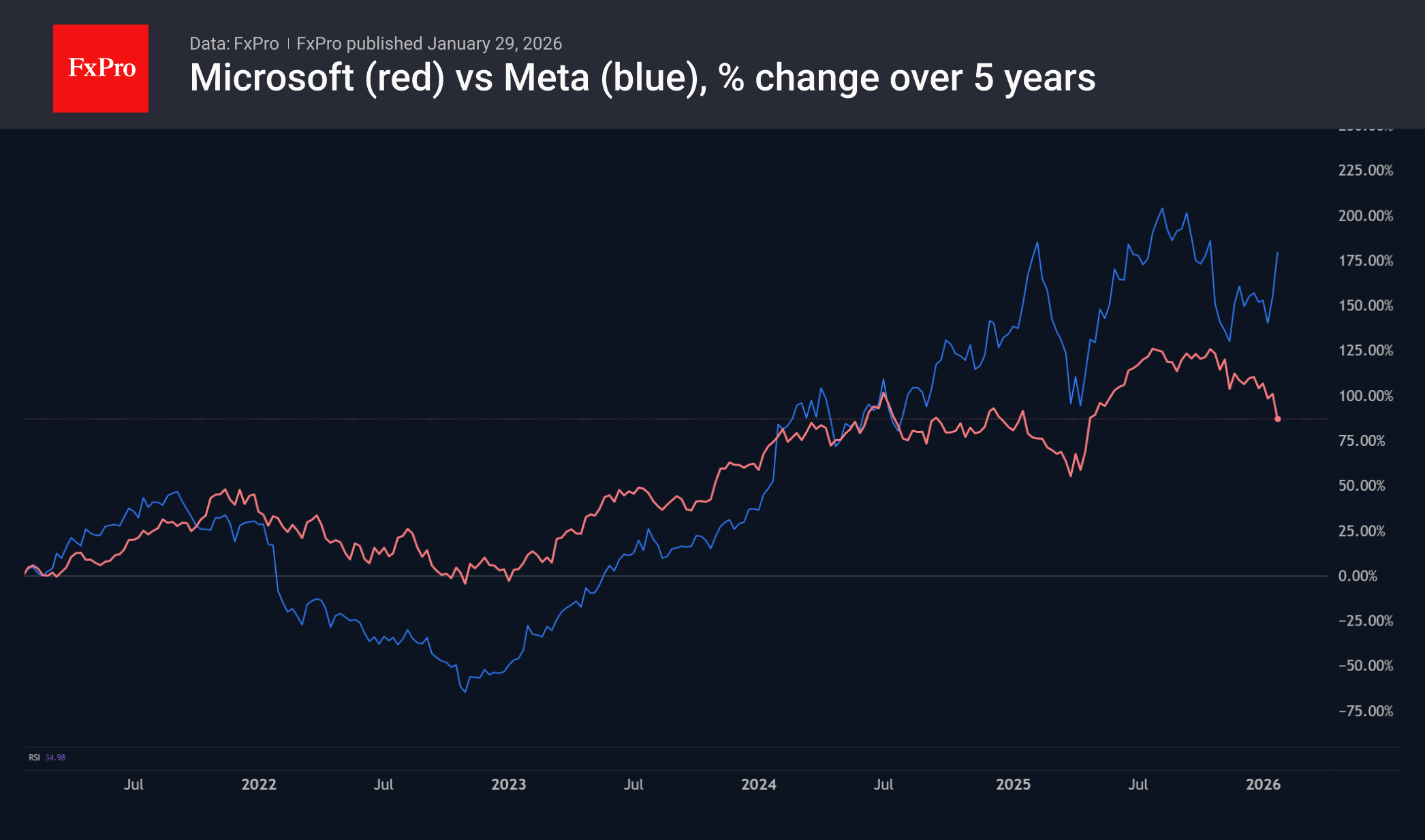Click the red endpoint dot on Microsoft line
1425x840 pixels.
point(1278,419)
